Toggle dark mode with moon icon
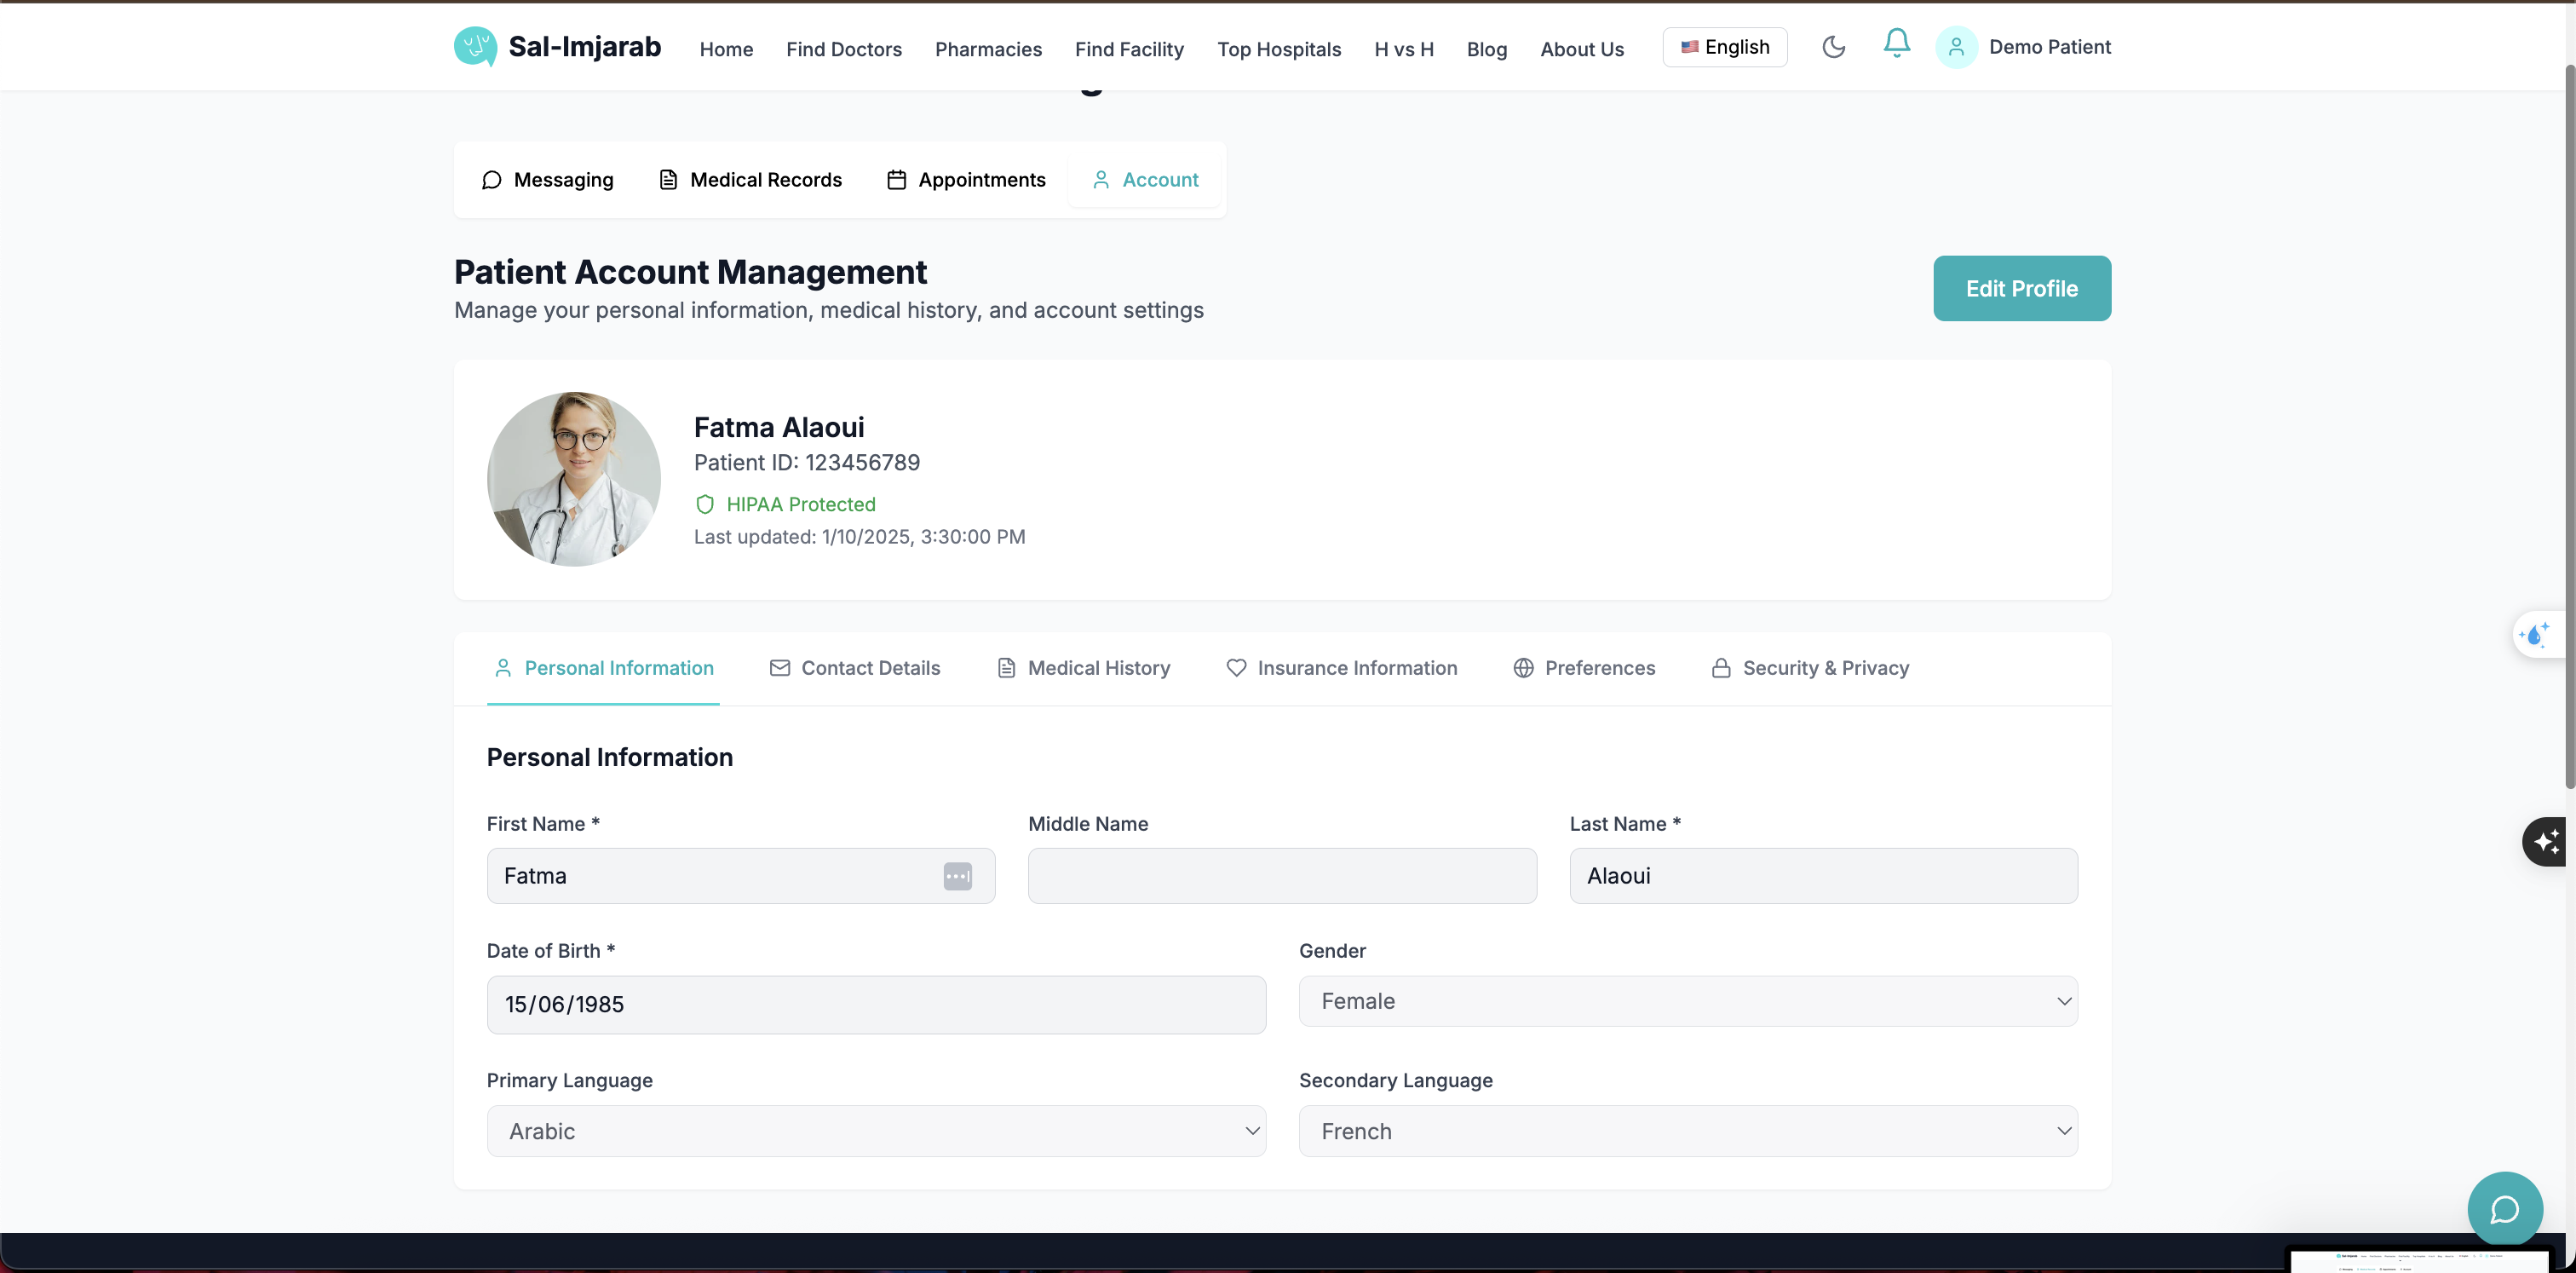 (1833, 47)
